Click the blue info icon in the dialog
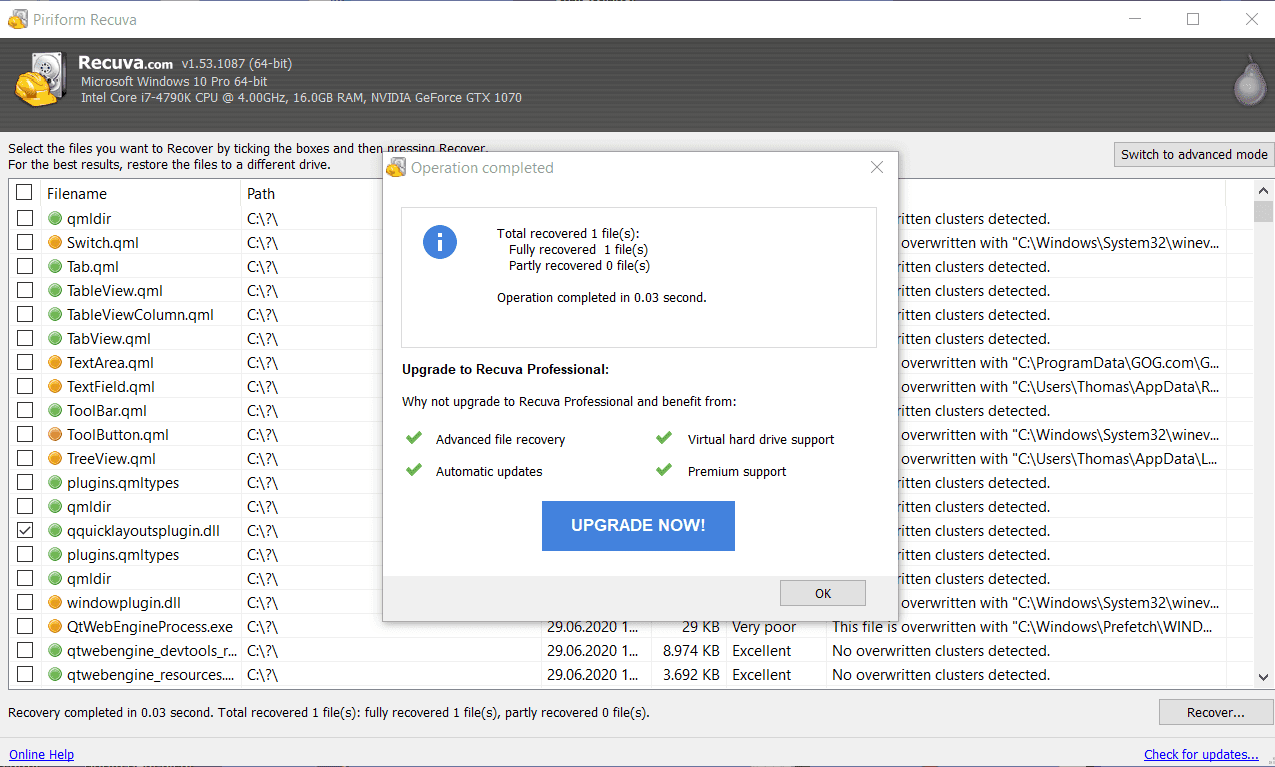Viewport: 1275px width, 767px height. [x=440, y=241]
